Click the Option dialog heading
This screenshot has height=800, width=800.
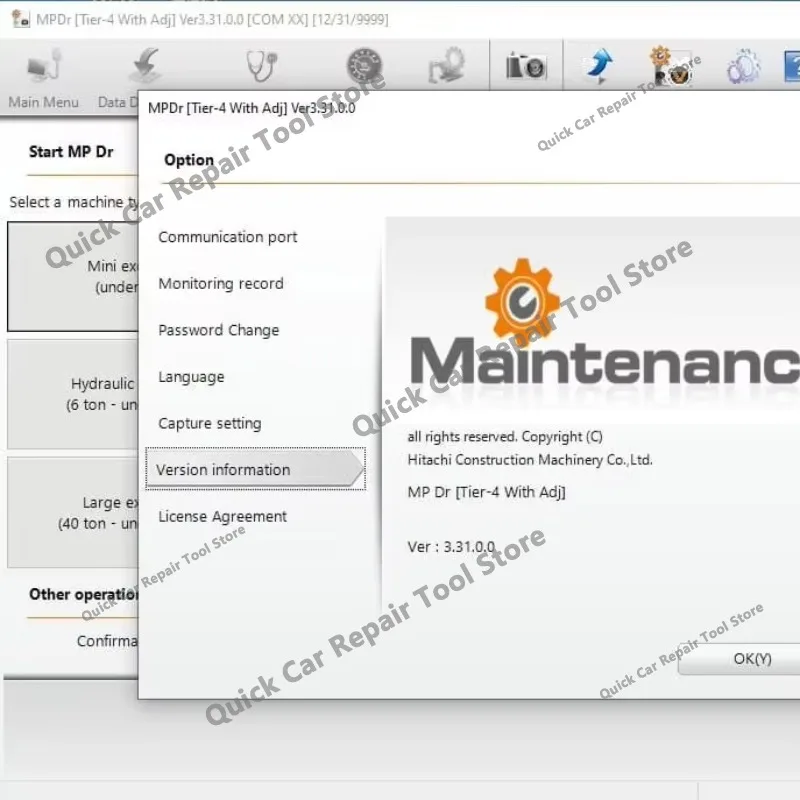[x=189, y=160]
